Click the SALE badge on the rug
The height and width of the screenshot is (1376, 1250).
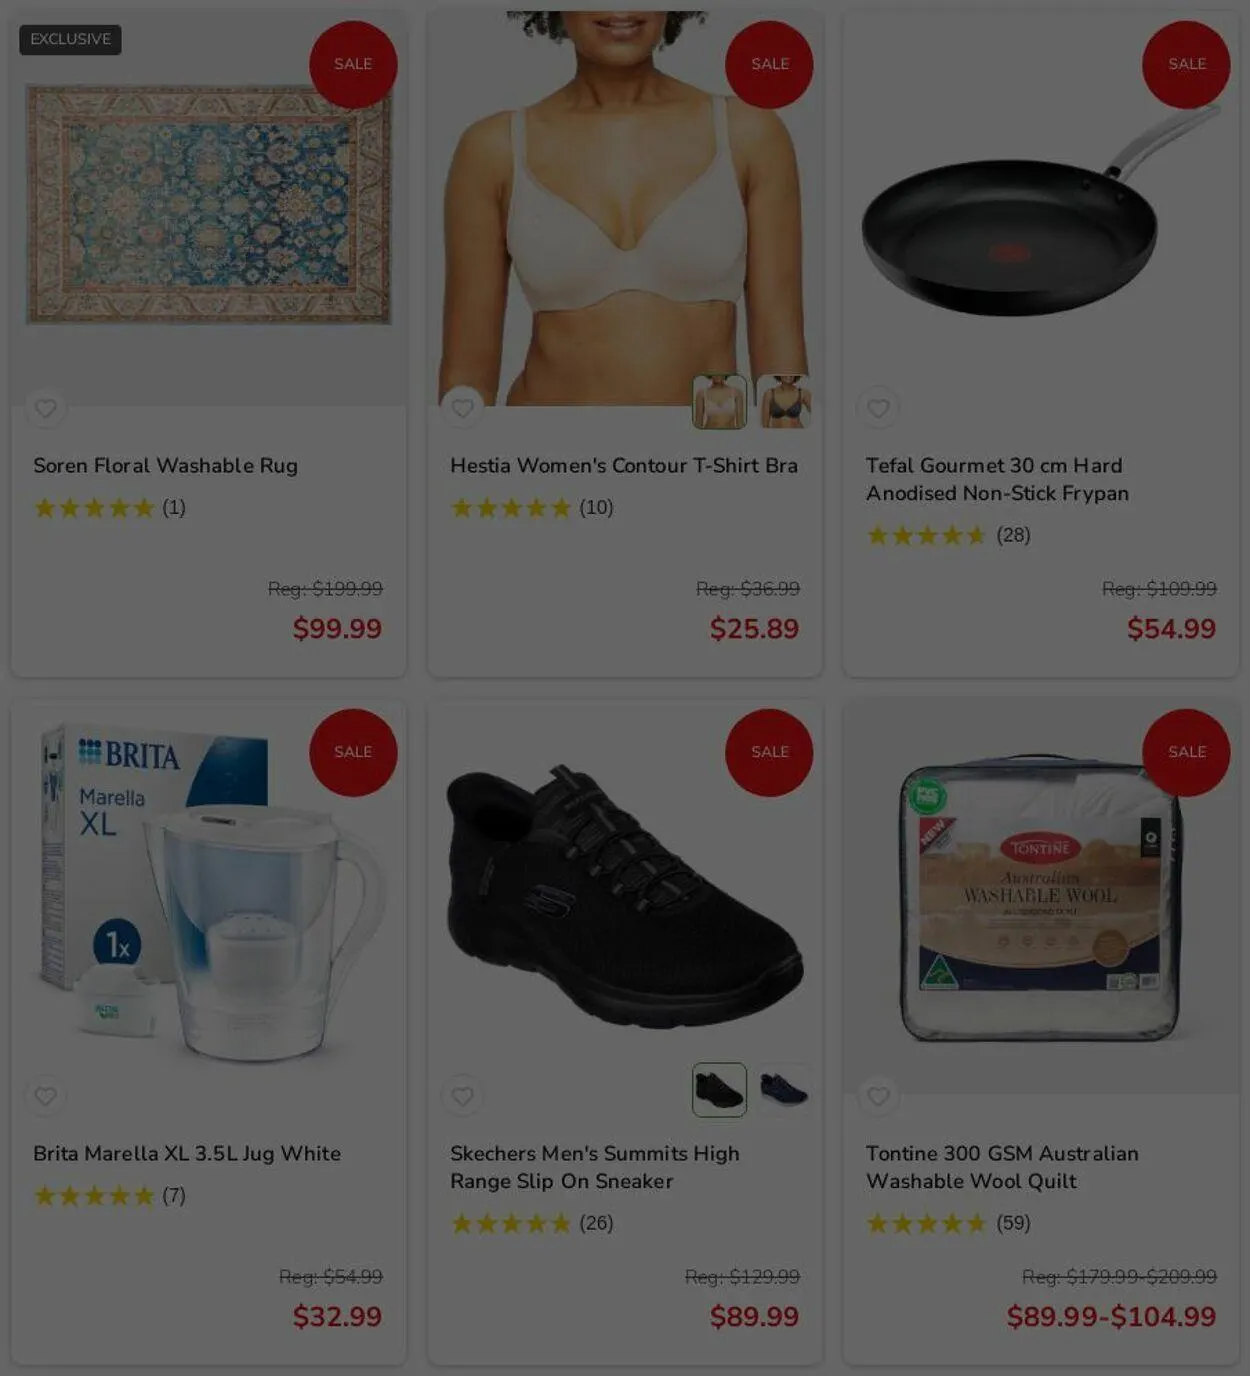coord(353,64)
